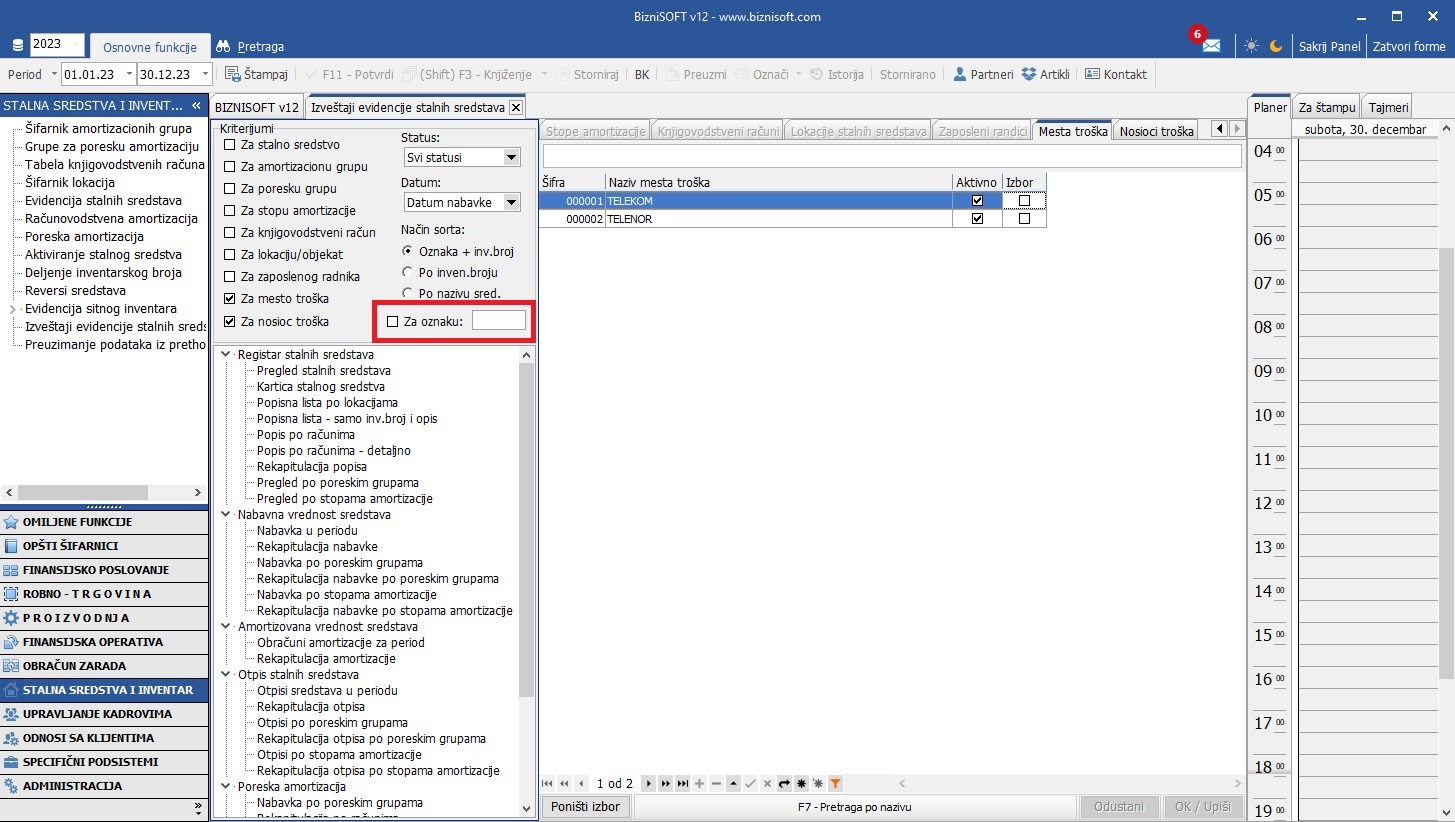Collapse the side panel with double-arrow icon

coord(196,105)
